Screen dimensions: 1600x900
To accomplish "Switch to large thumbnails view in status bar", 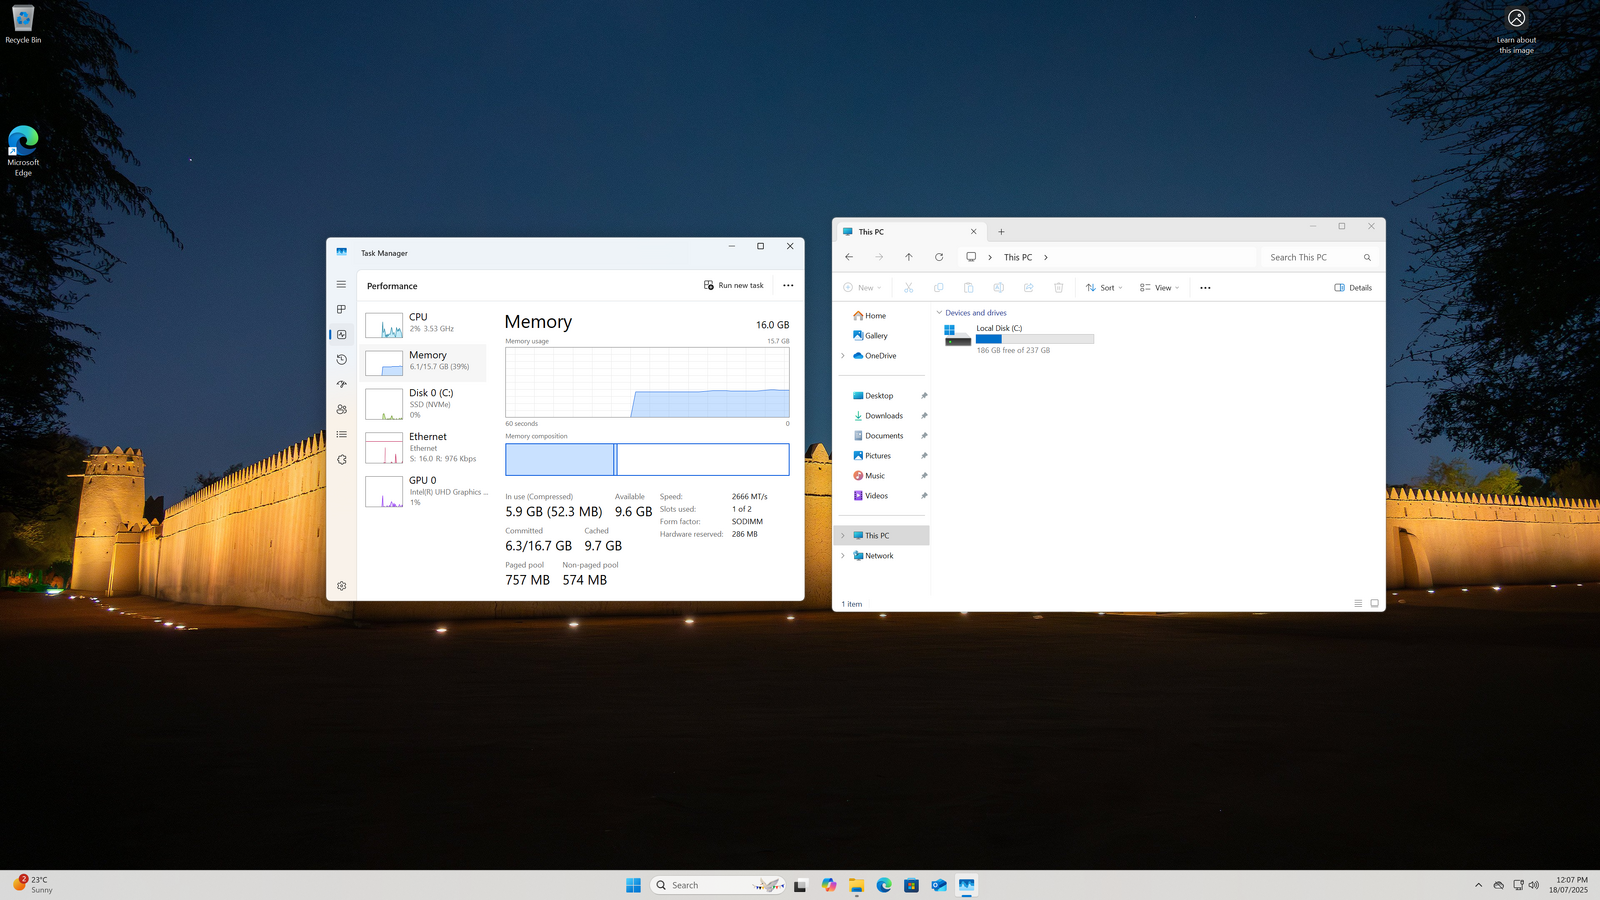I will pos(1374,603).
